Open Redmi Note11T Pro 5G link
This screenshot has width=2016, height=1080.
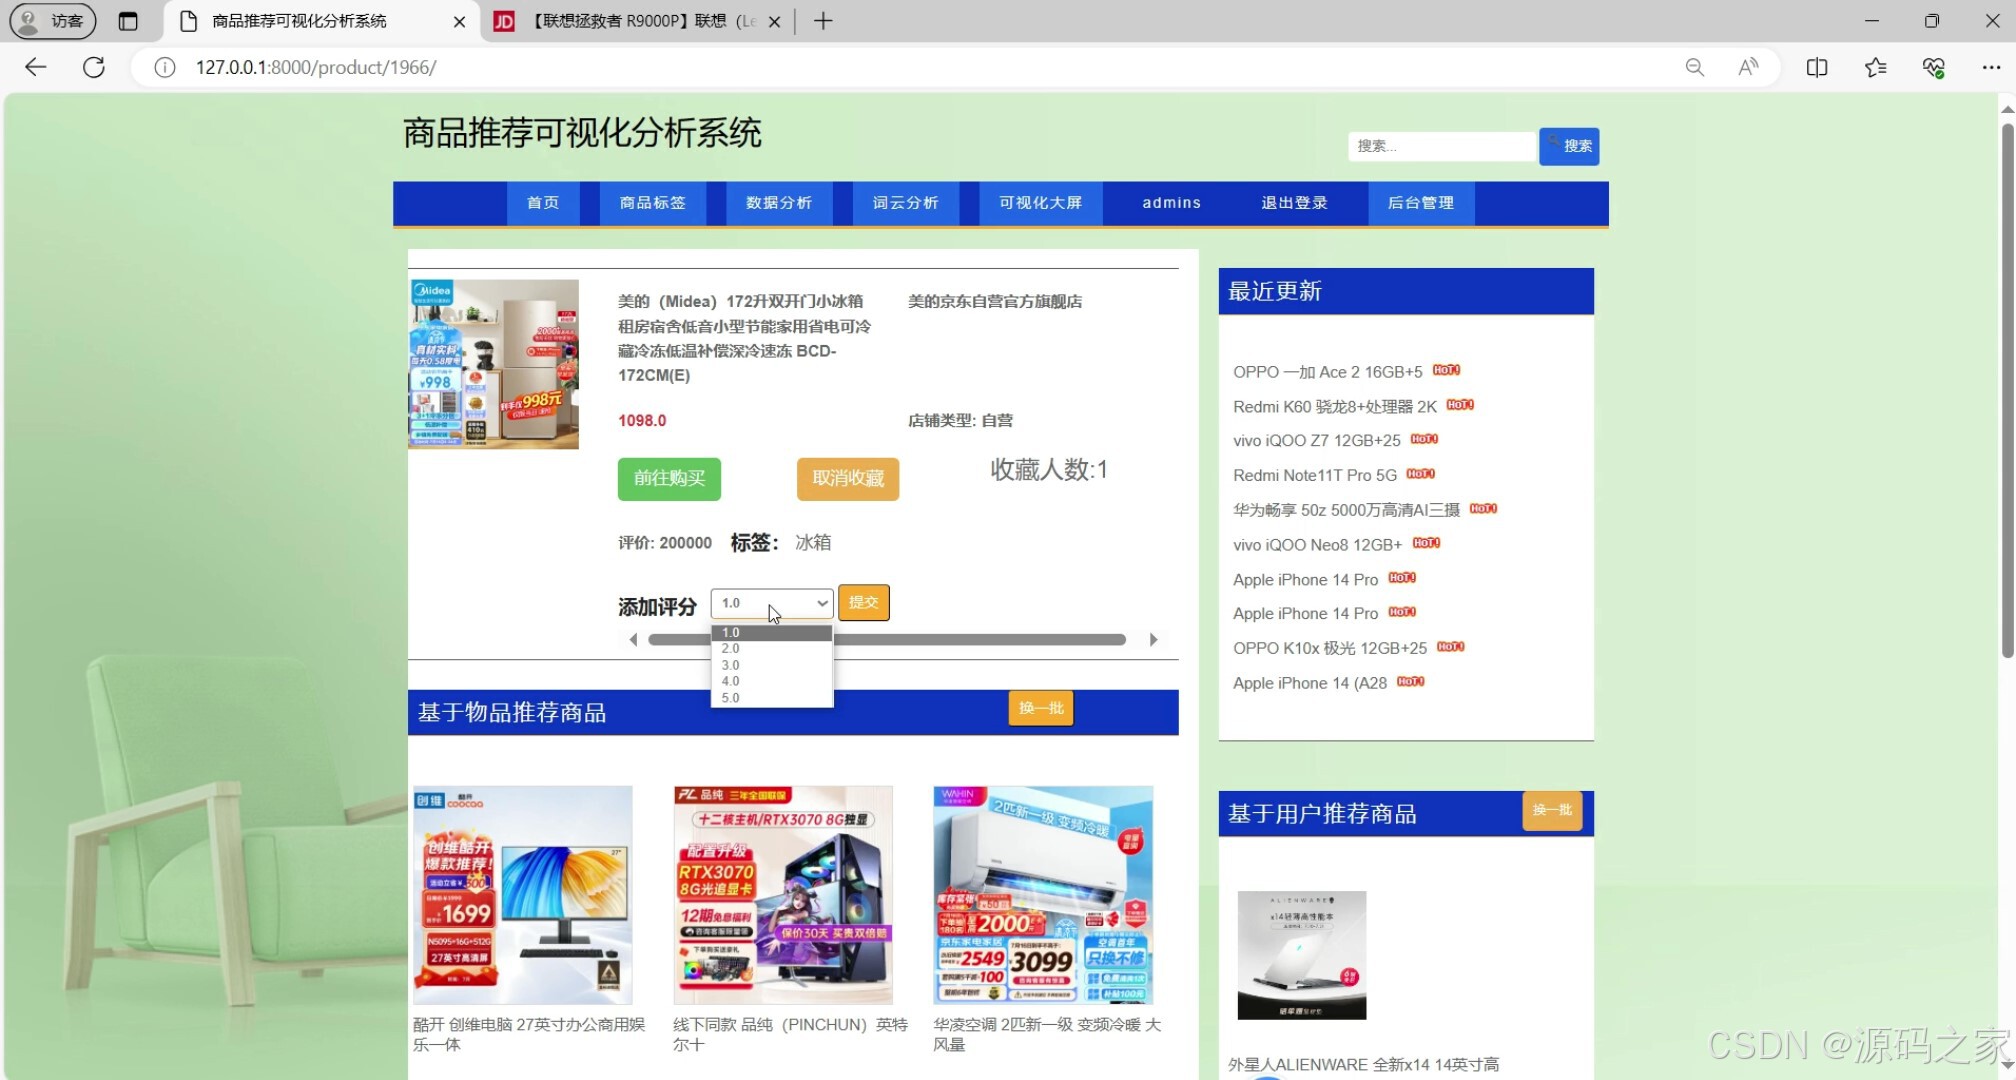tap(1315, 476)
